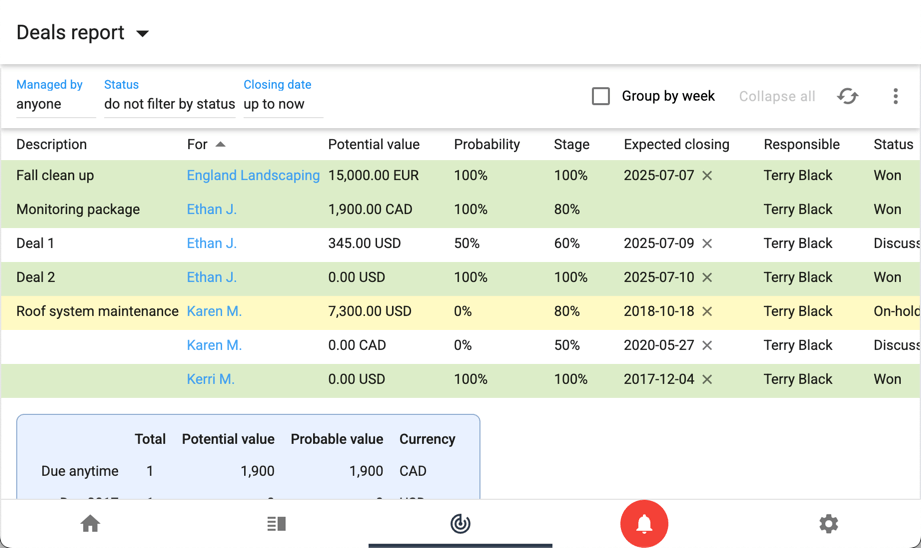Open the list view tab icon
Viewport: 921px width, 548px height.
coord(276,523)
